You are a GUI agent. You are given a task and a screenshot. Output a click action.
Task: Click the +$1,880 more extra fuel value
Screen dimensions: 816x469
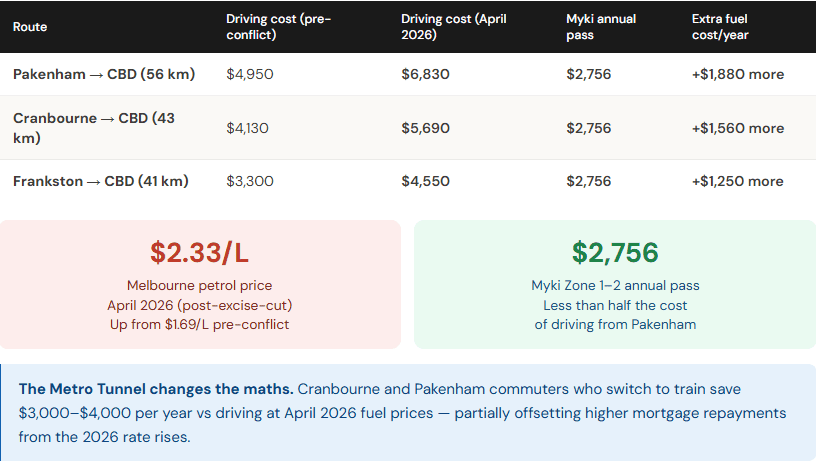pyautogui.click(x=737, y=74)
